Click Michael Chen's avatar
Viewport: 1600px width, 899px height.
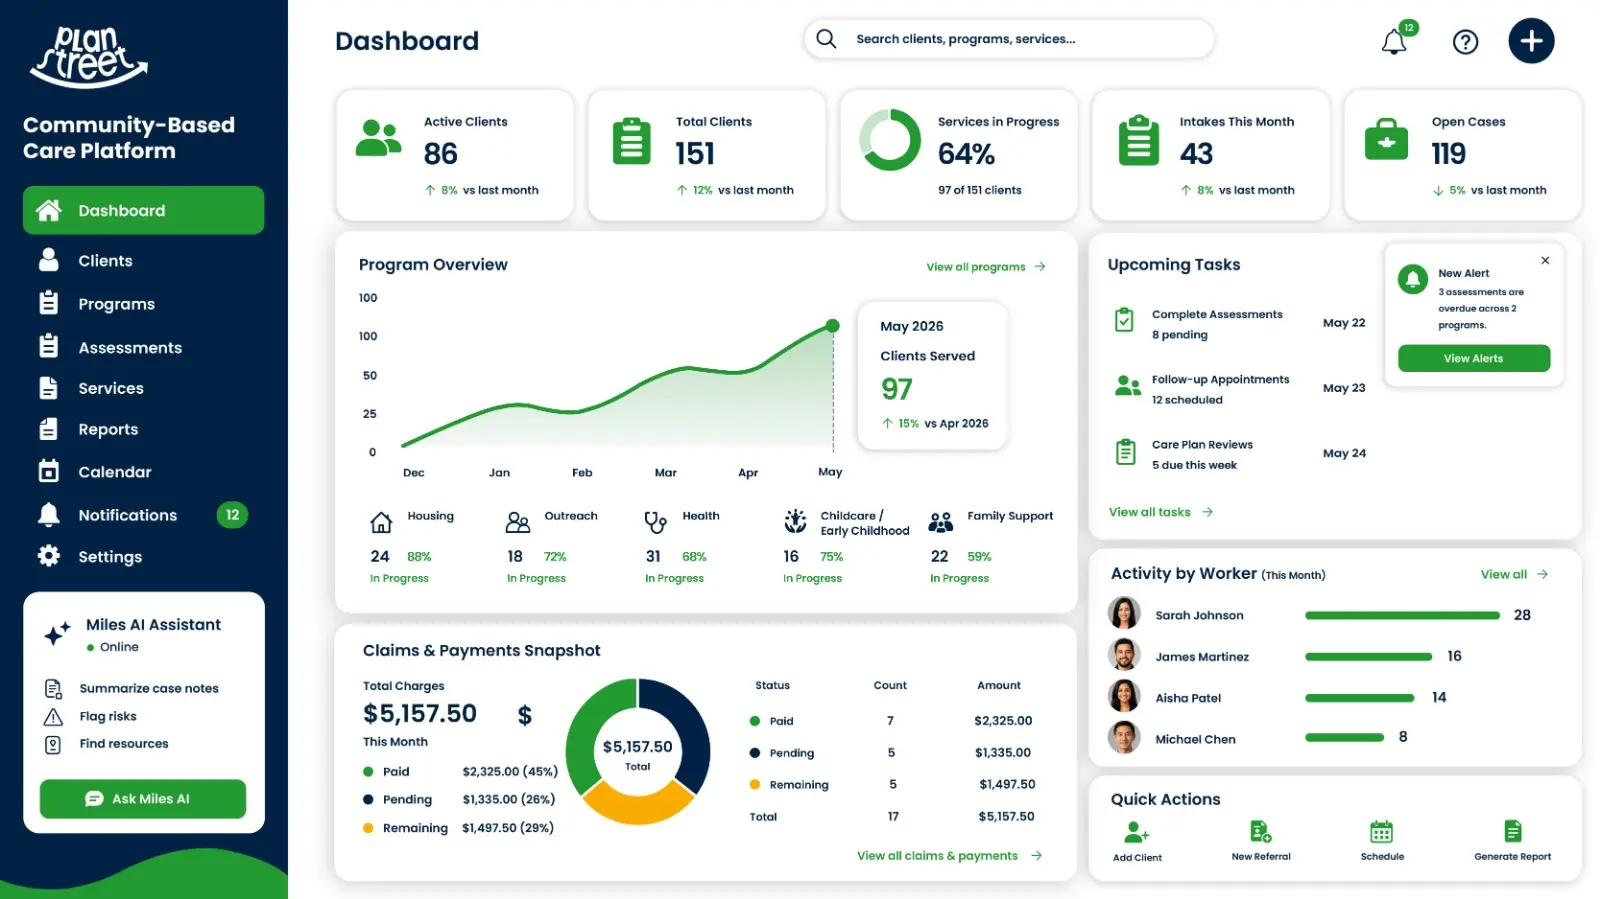(x=1124, y=738)
